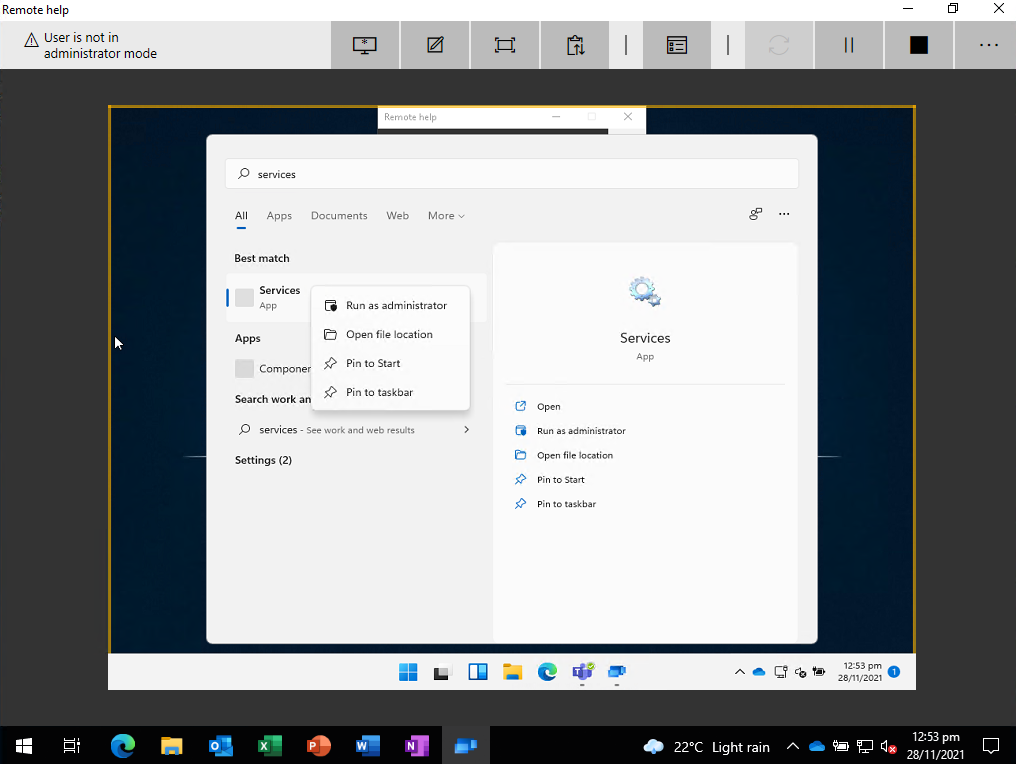Open remote taskbar Widgets icon

coord(478,672)
